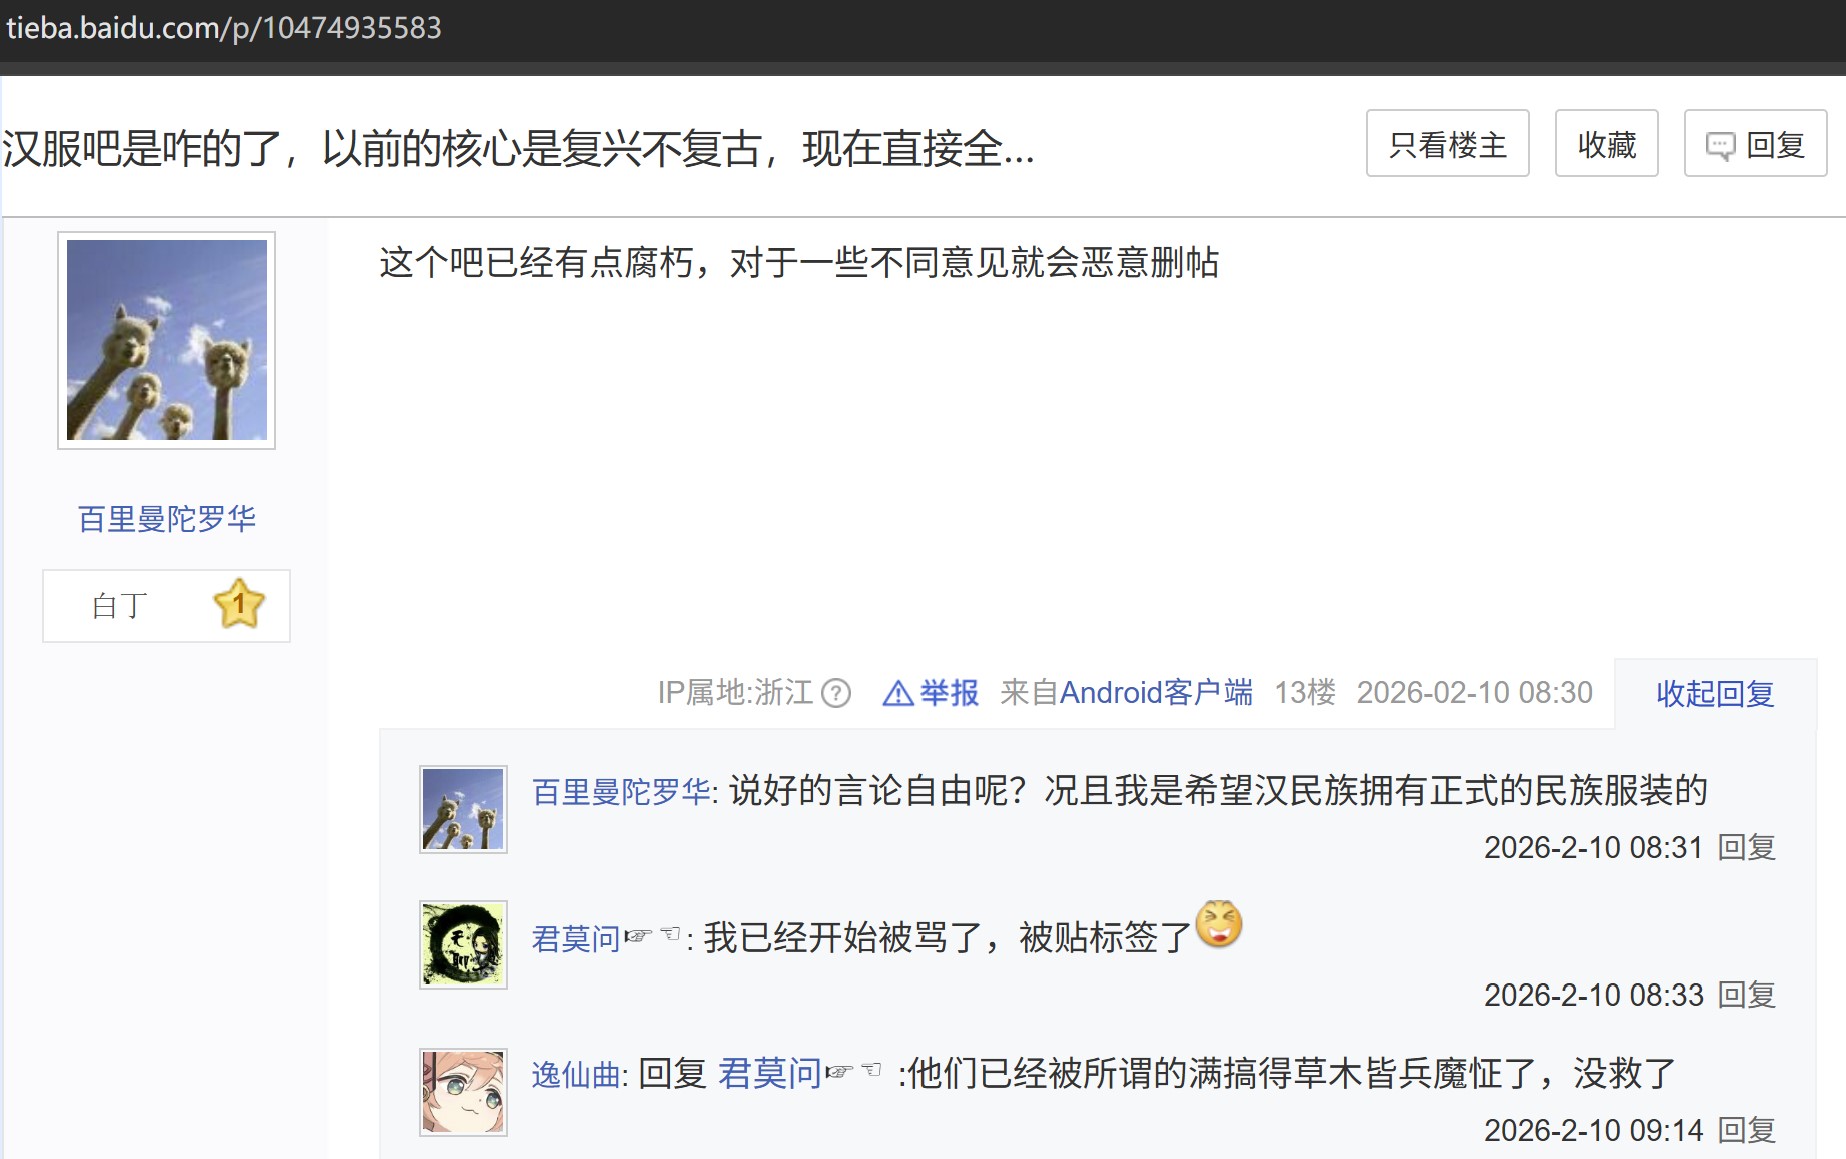The width and height of the screenshot is (1846, 1159).
Task: Collapse replies with 收起回复
Action: 1715,693
